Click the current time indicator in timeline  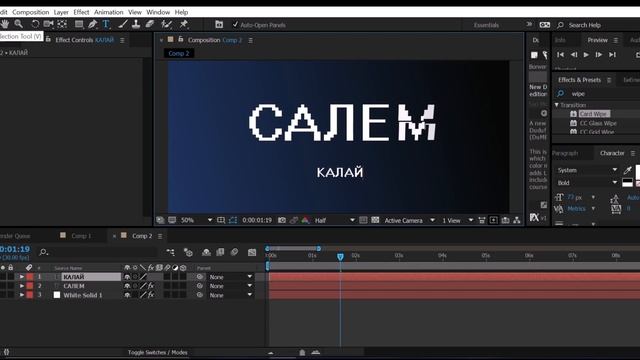(340, 256)
